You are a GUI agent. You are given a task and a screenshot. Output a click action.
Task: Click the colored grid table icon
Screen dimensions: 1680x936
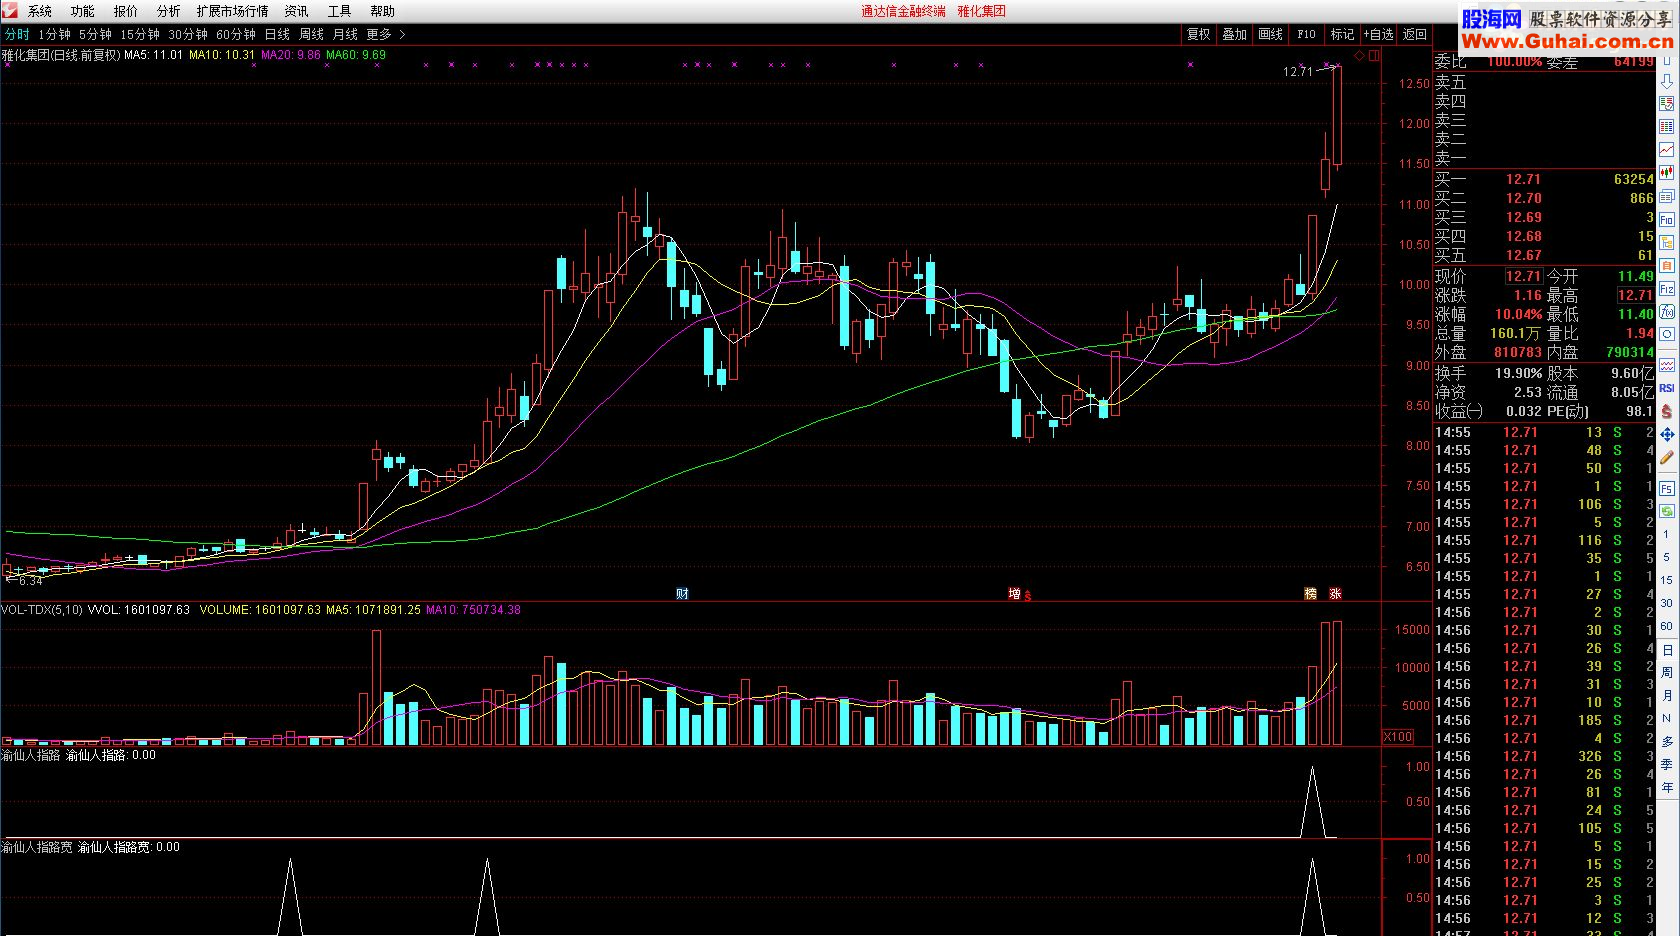(1667, 126)
